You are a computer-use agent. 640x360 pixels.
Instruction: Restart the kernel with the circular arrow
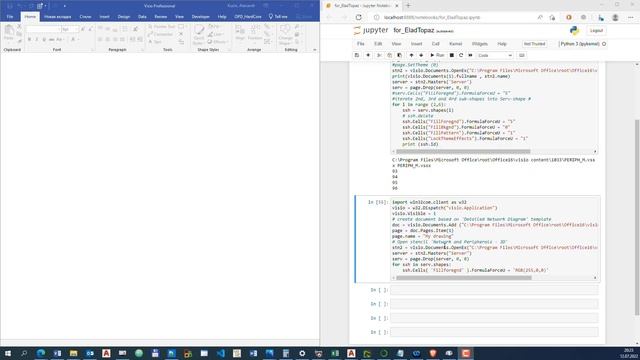tap(461, 55)
